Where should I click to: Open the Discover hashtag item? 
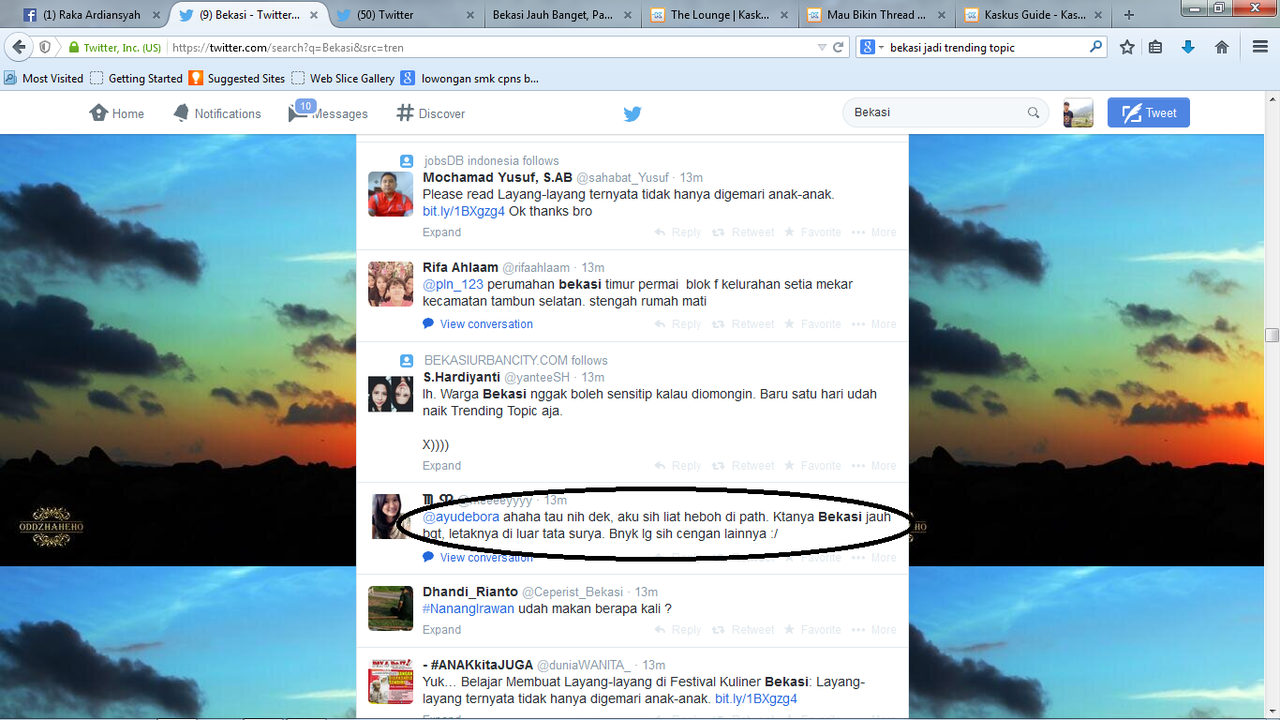(431, 113)
